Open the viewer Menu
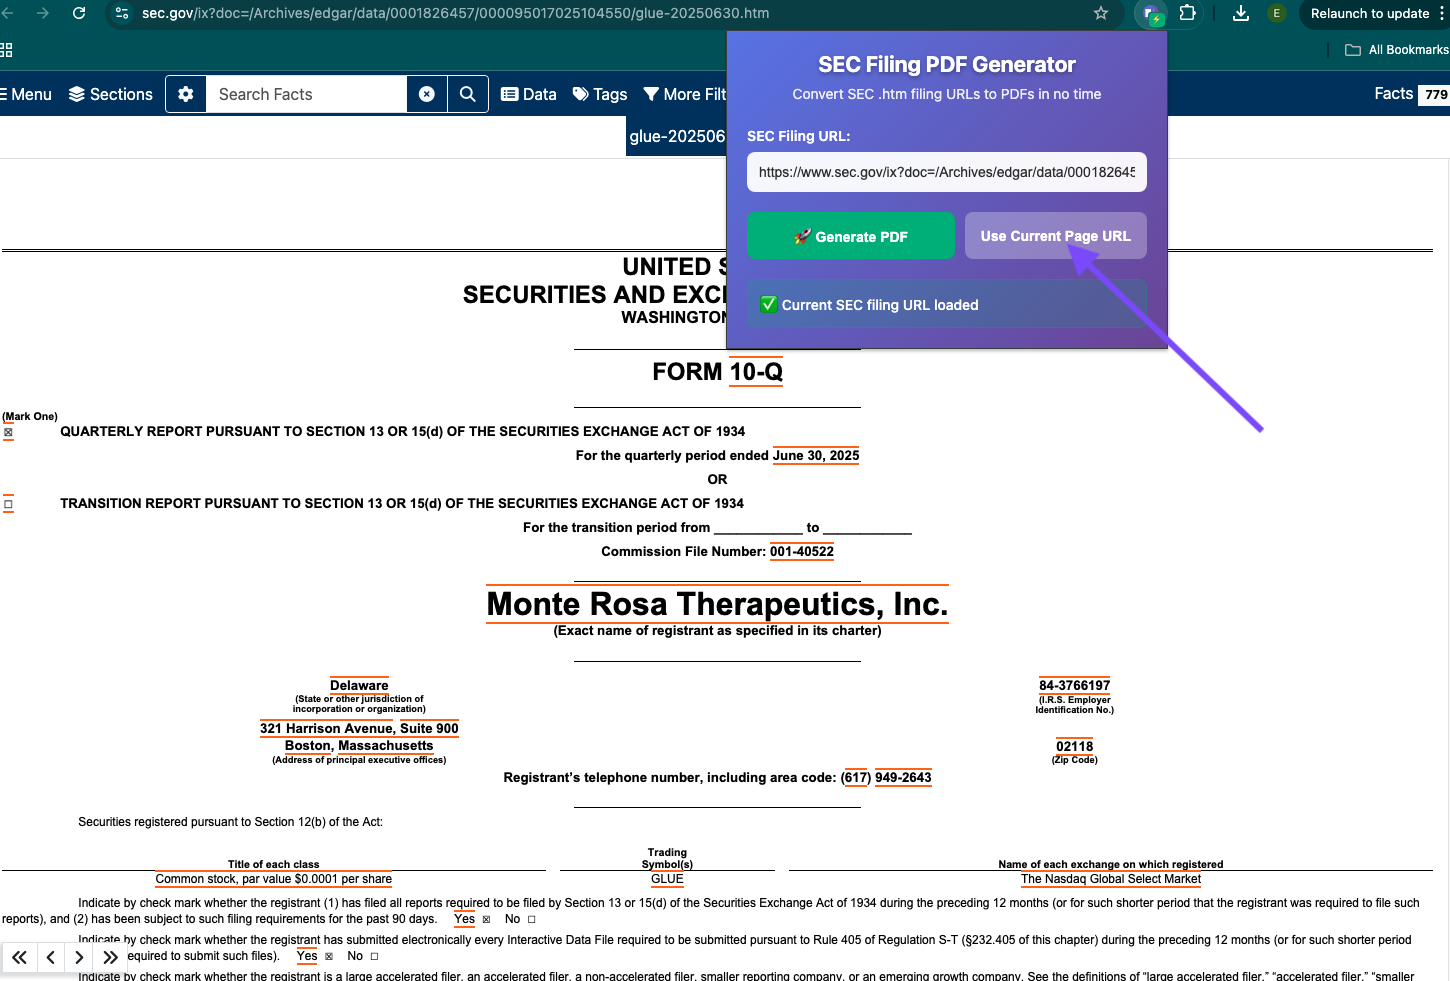 pyautogui.click(x=27, y=94)
